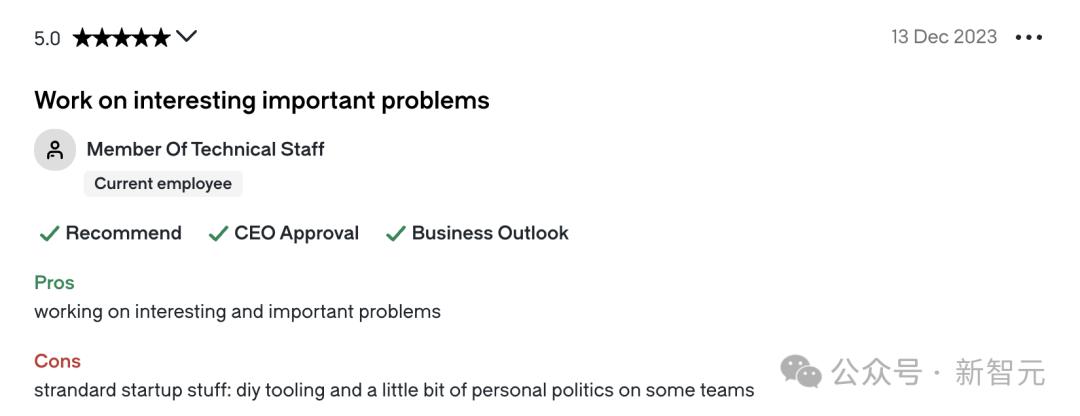Click the Recommend green checkmark
Screen dimensions: 1080x416
[49, 234]
